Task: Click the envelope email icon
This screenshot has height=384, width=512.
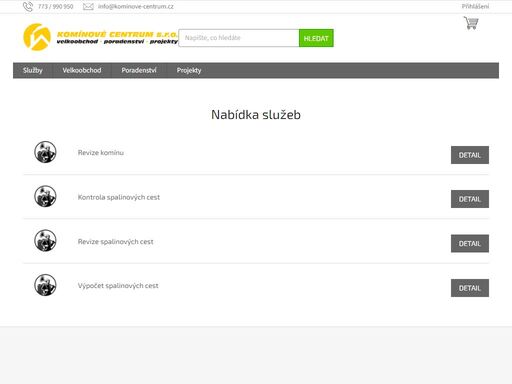Action: (88, 7)
